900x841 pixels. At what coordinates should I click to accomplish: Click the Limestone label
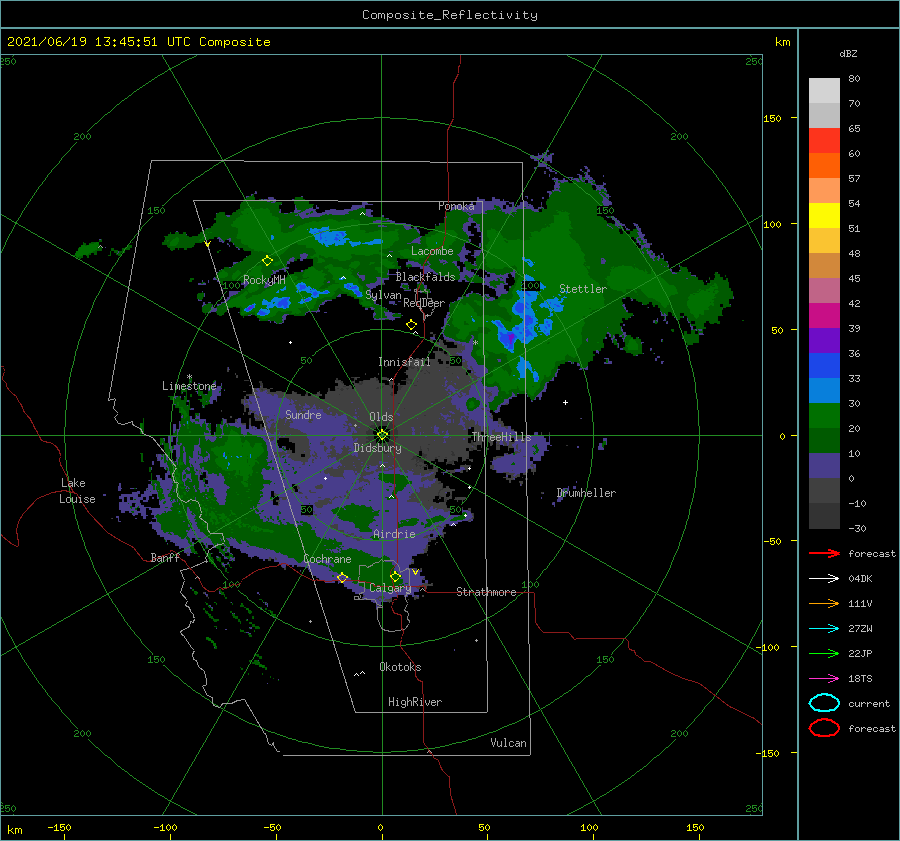(189, 386)
